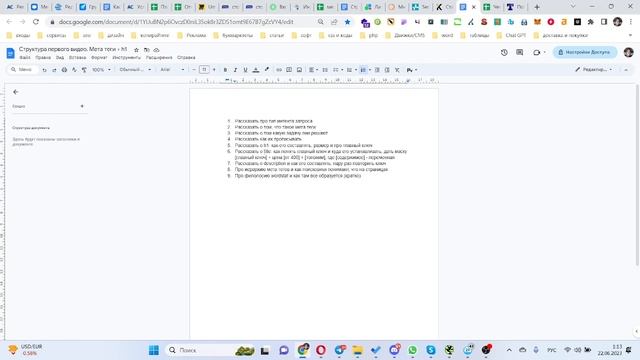Show all comments via header icon
The image size is (640, 360).
[520, 52]
